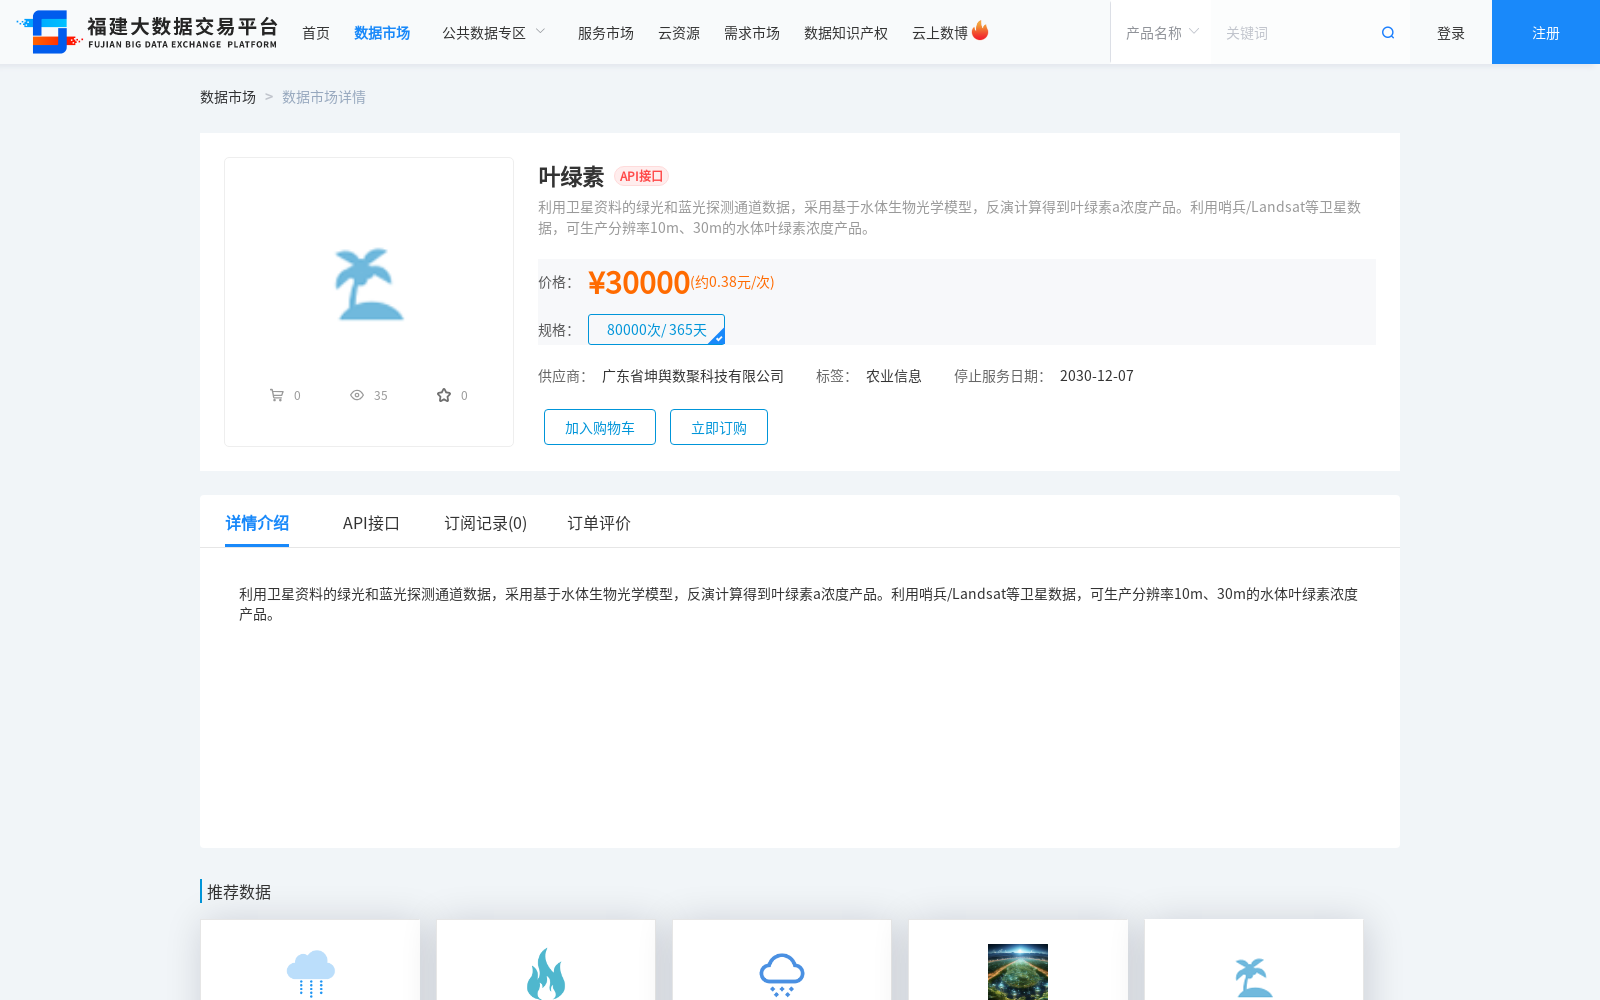Click the flame icon beside 云上数博
The width and height of the screenshot is (1600, 1000).
pyautogui.click(x=980, y=31)
